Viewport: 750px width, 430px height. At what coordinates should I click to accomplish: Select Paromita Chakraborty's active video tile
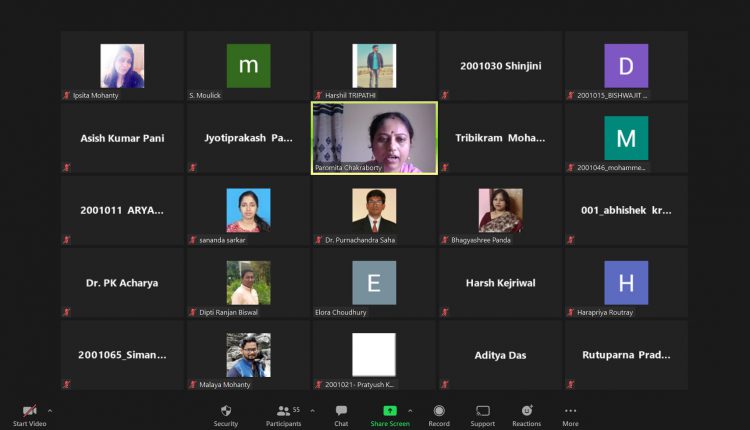[374, 138]
